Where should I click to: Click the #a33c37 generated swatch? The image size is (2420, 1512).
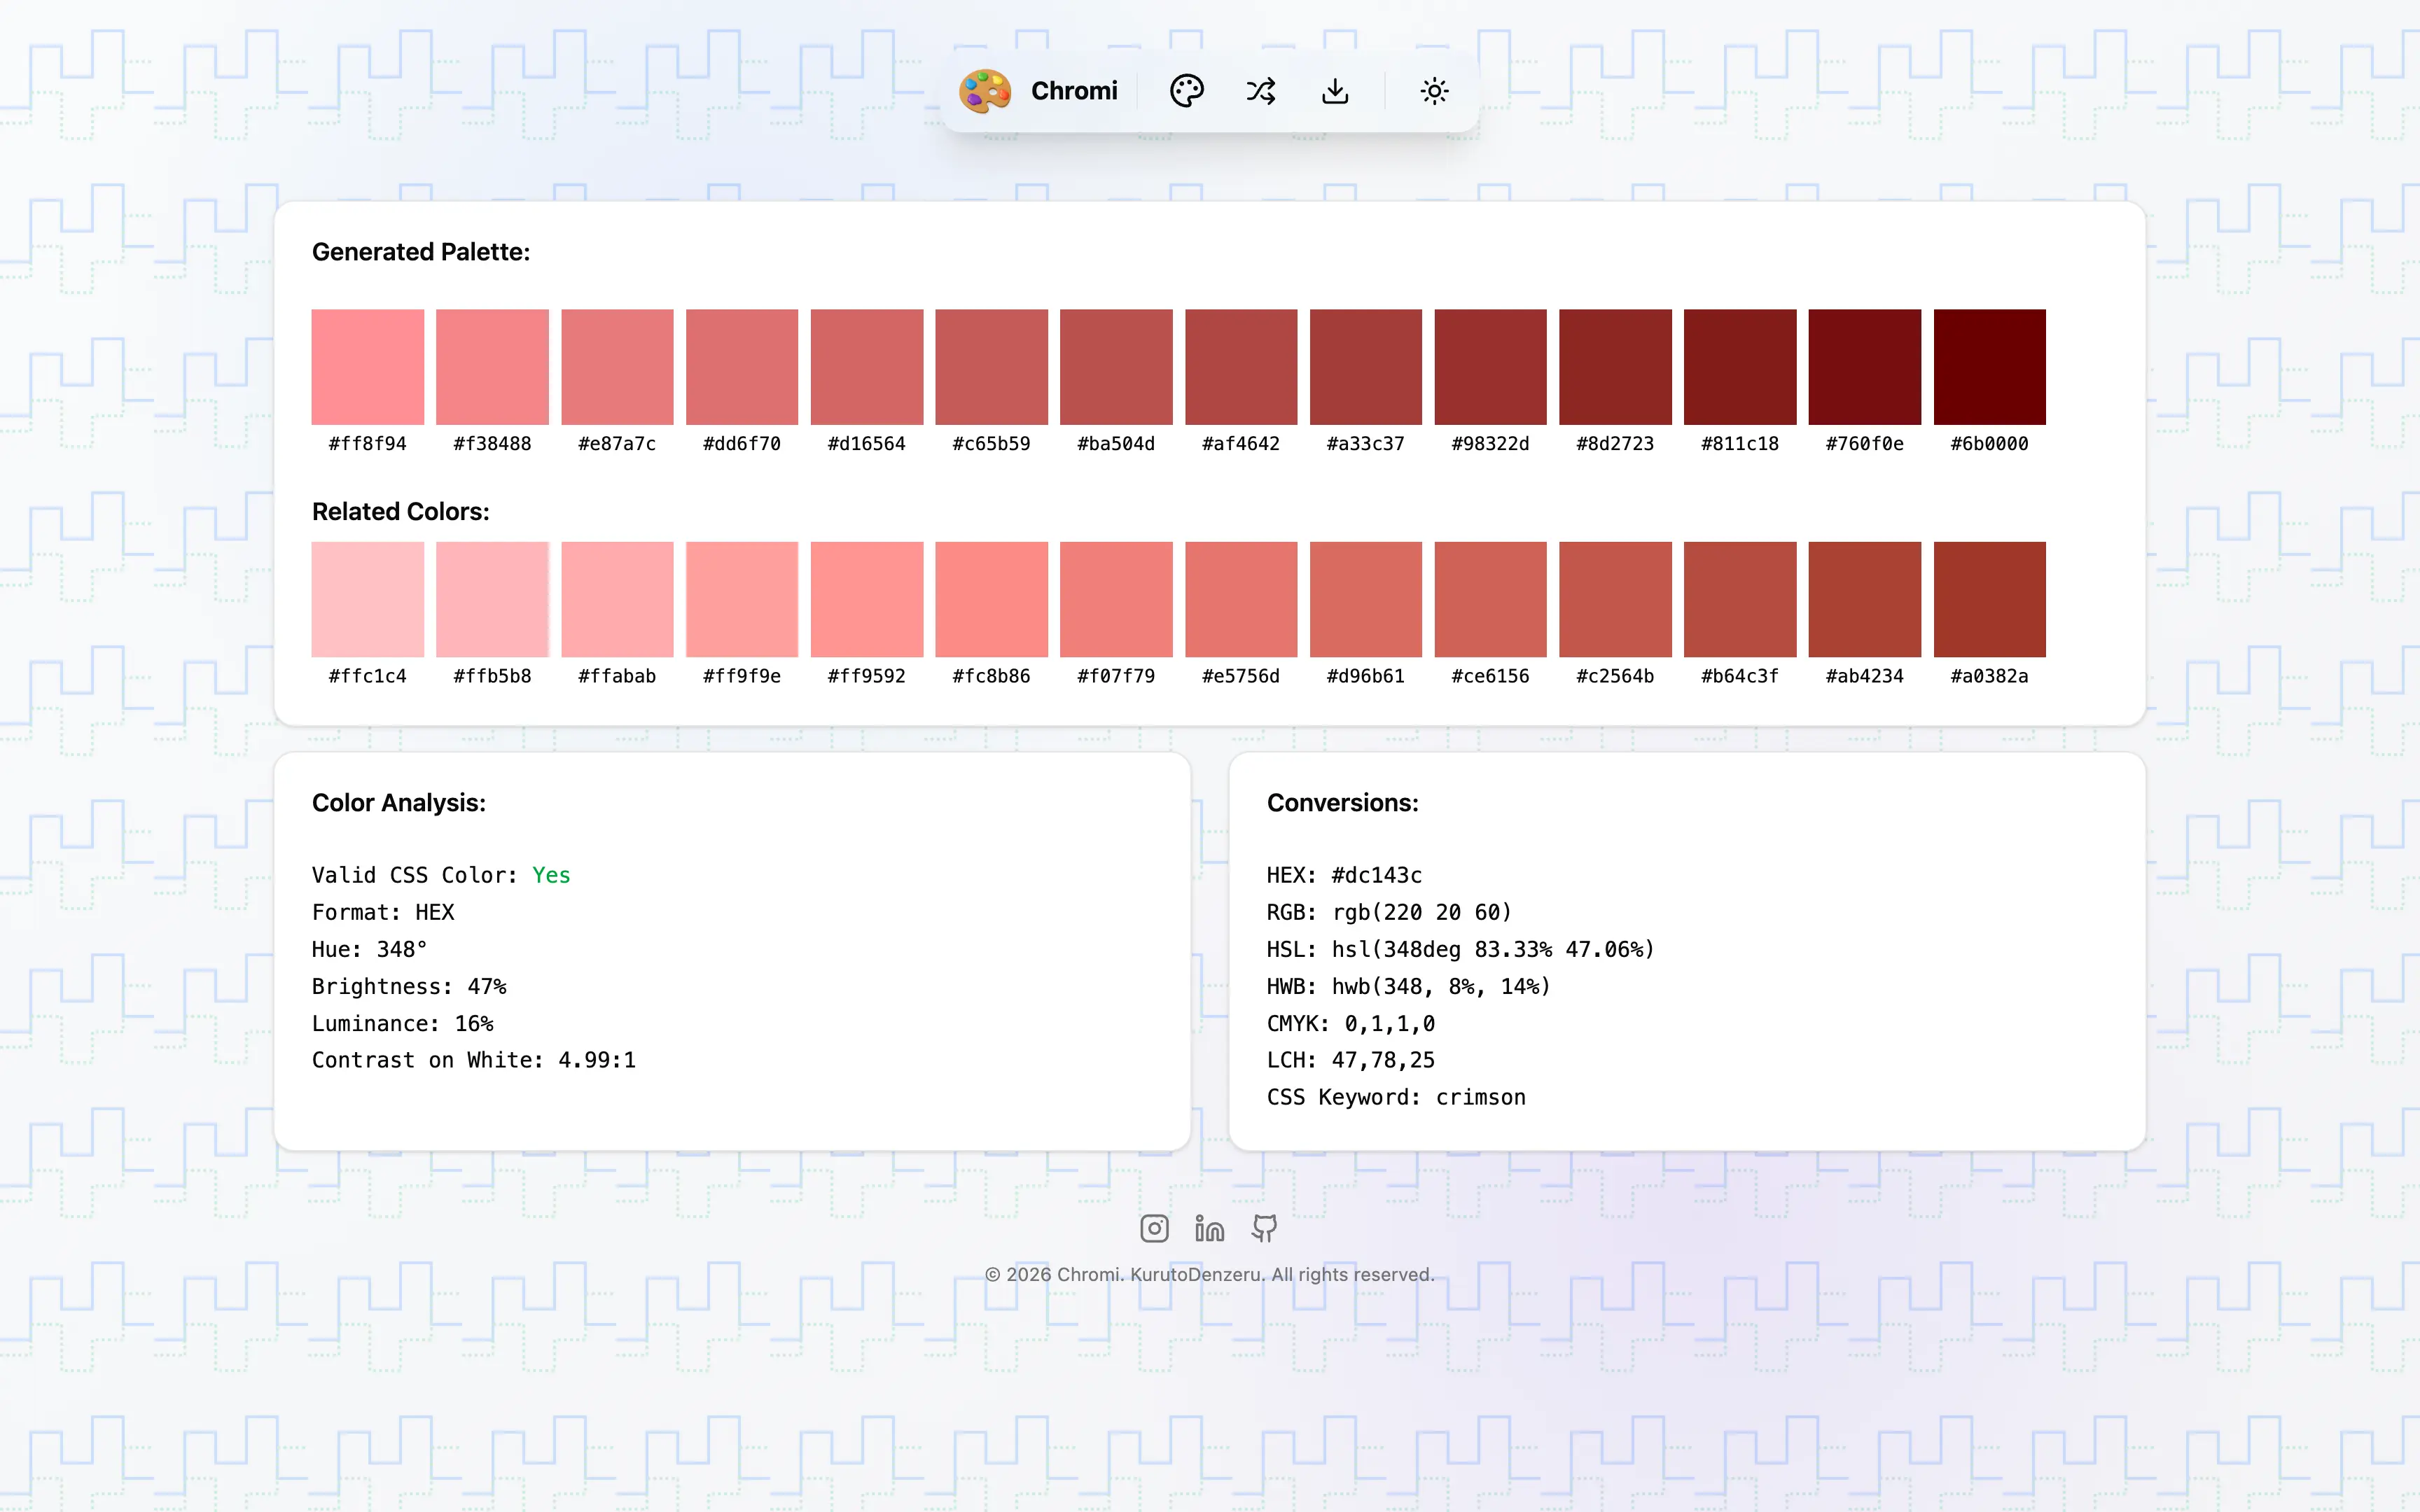tap(1365, 366)
